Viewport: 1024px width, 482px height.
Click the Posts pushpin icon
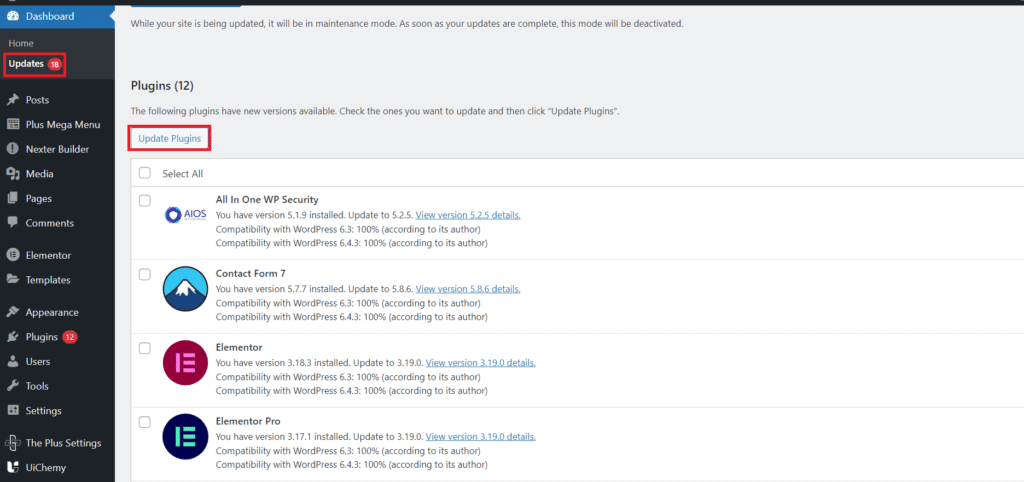(12, 100)
